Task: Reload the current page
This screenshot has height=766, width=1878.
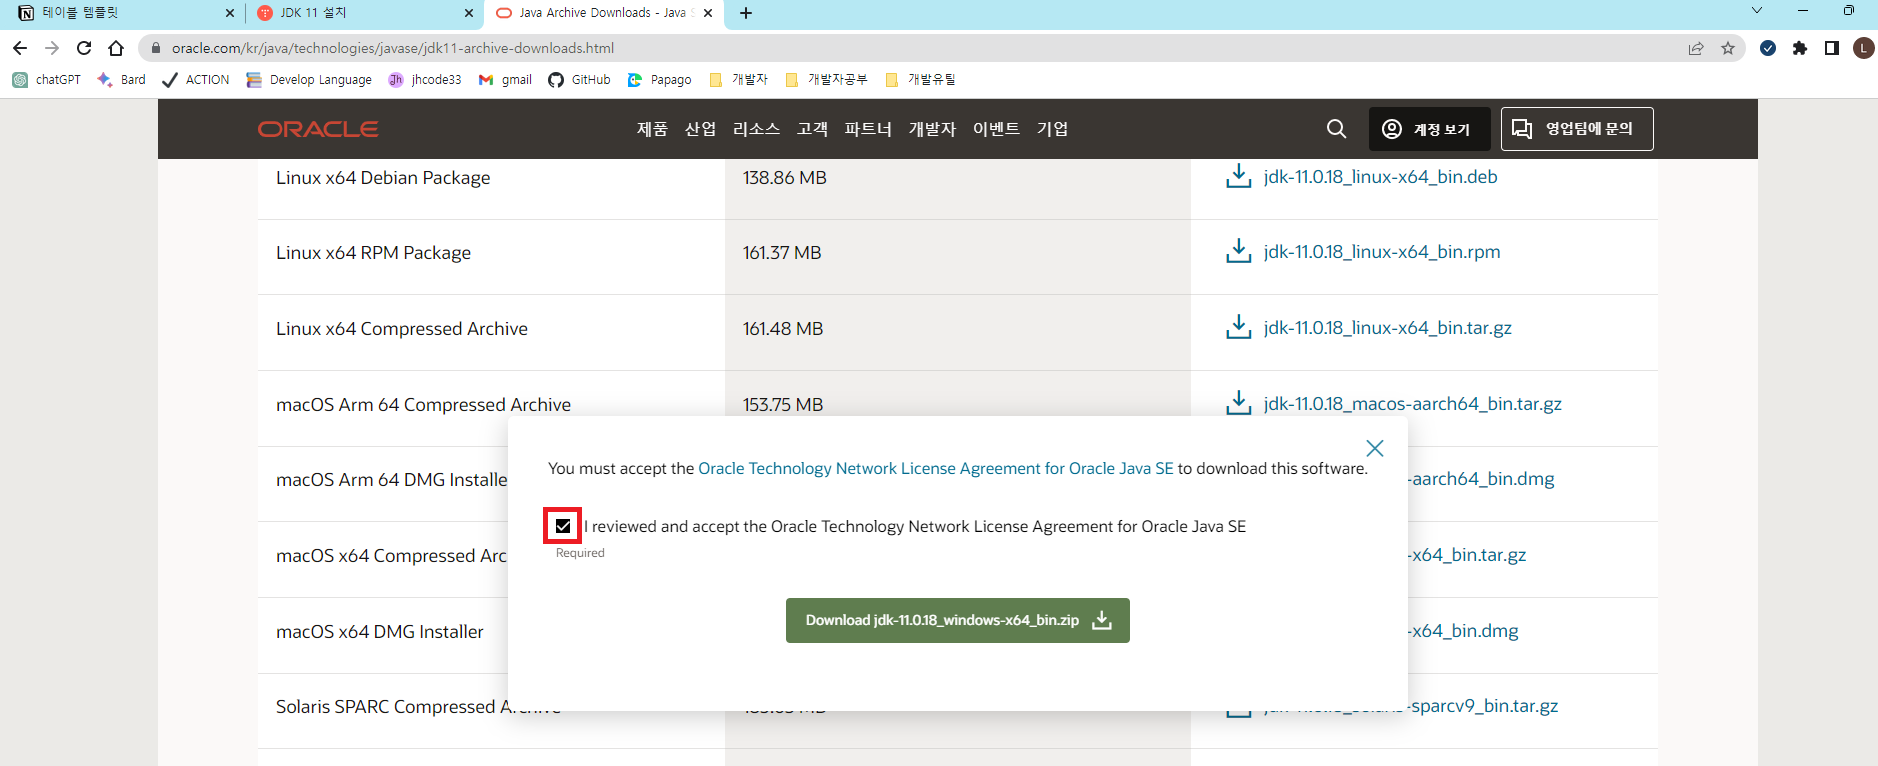Action: click(x=84, y=48)
